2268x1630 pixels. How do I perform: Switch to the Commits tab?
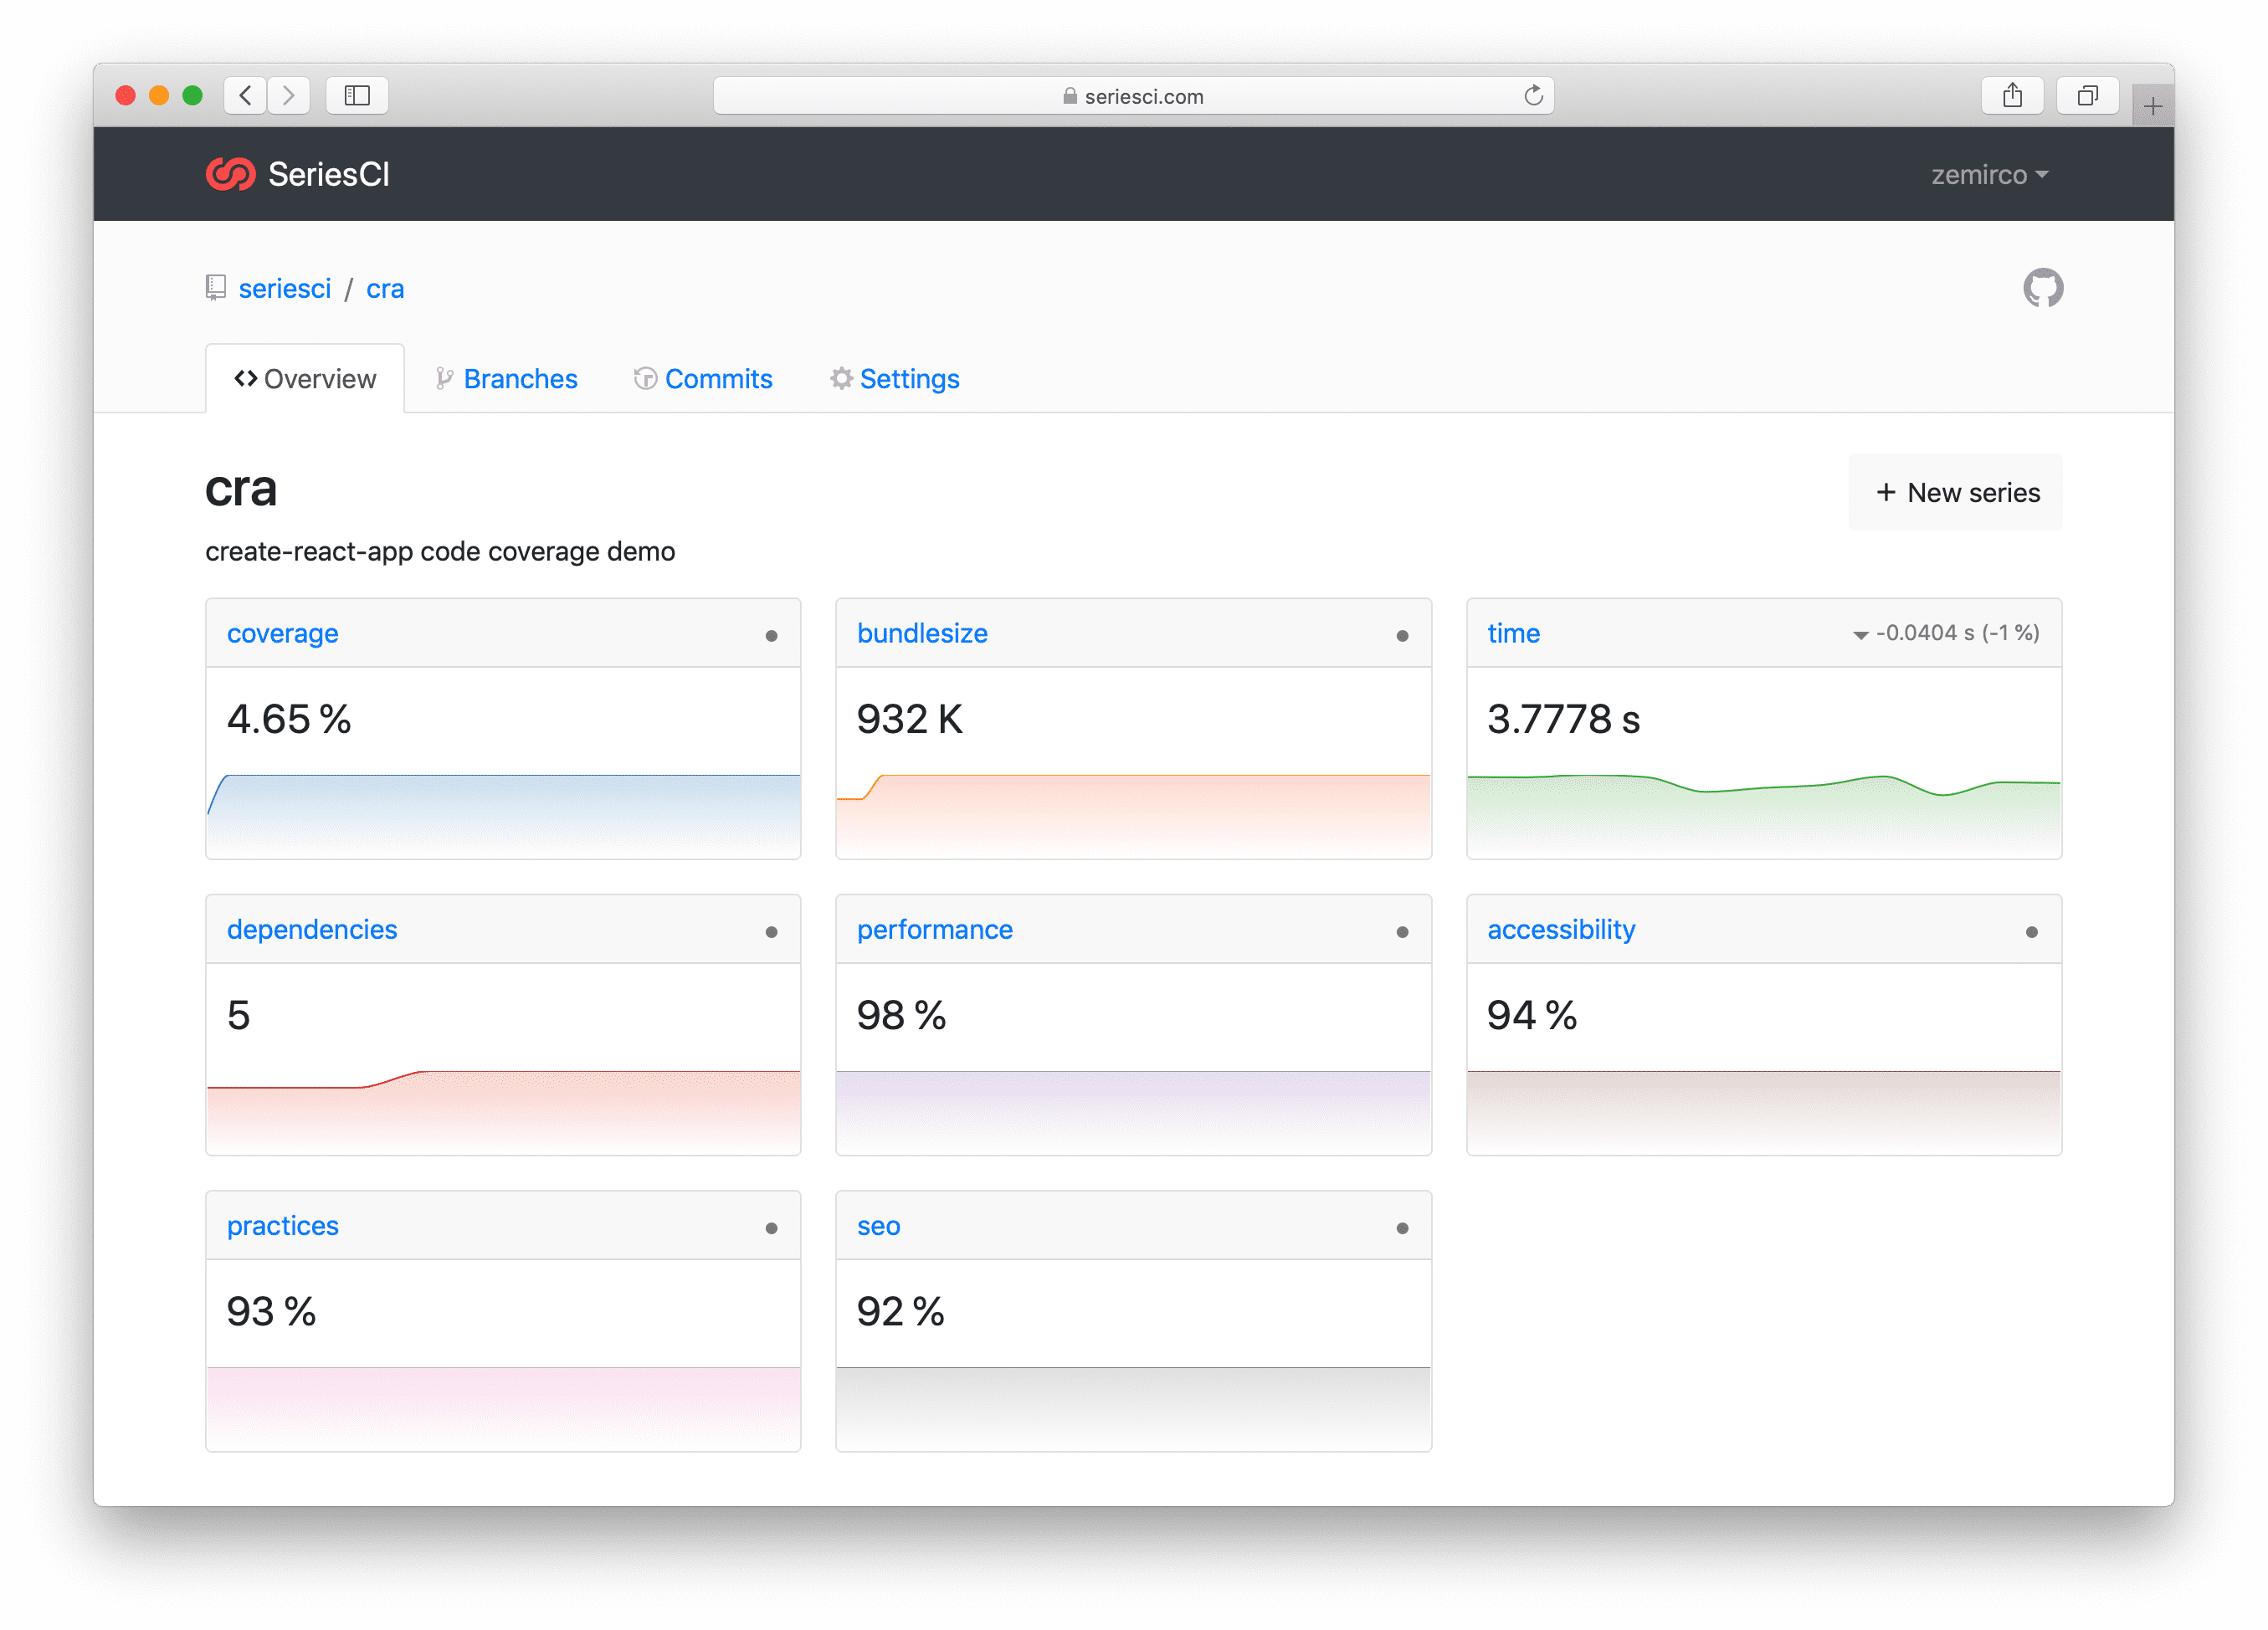(703, 379)
